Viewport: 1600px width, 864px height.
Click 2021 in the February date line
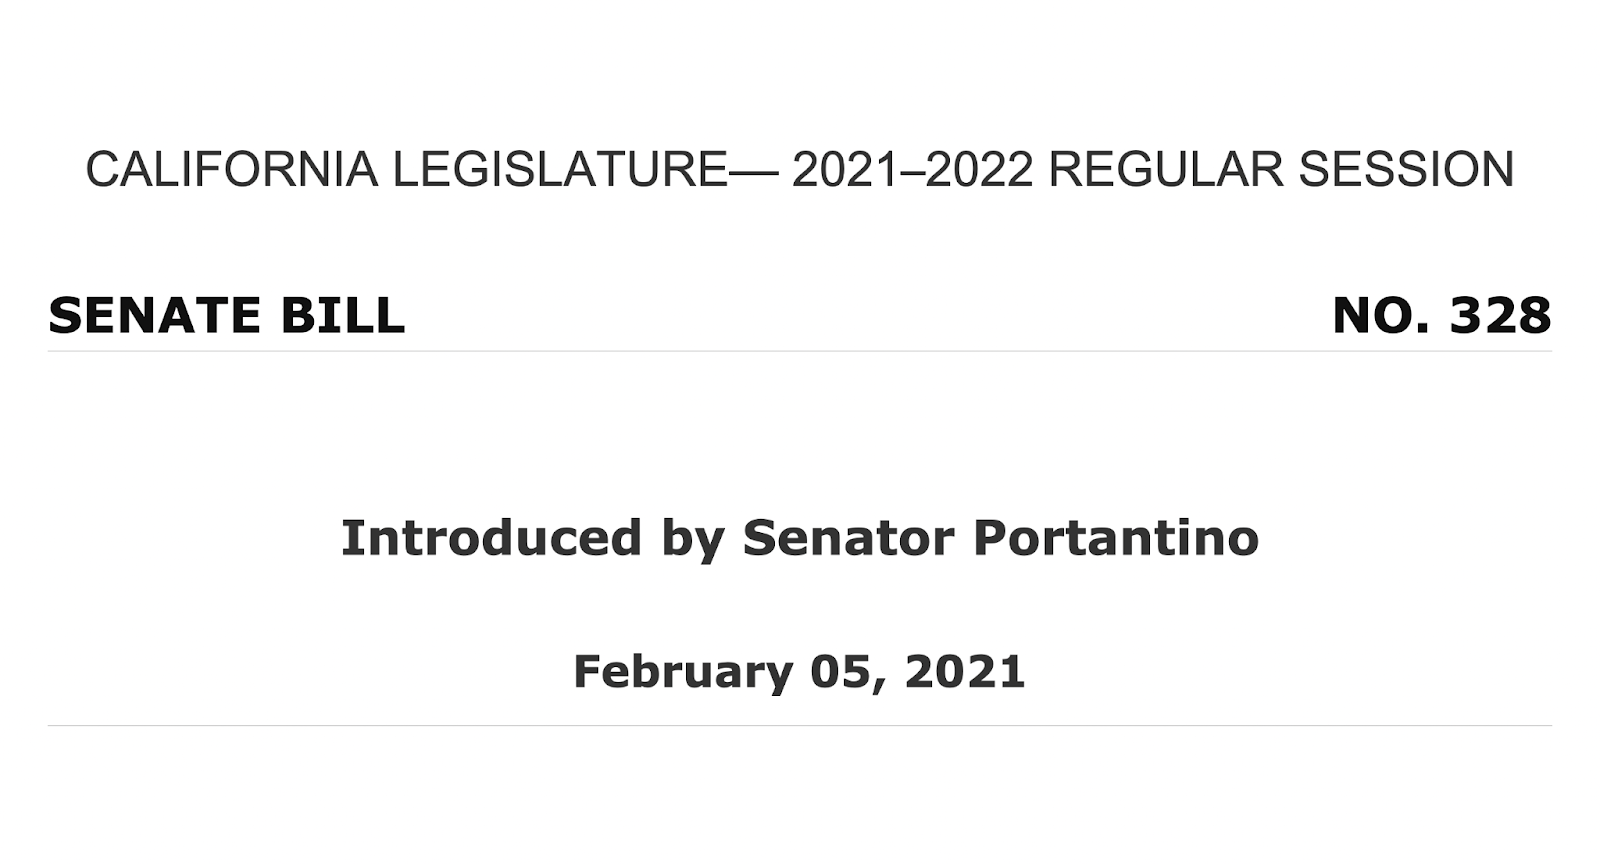(965, 671)
